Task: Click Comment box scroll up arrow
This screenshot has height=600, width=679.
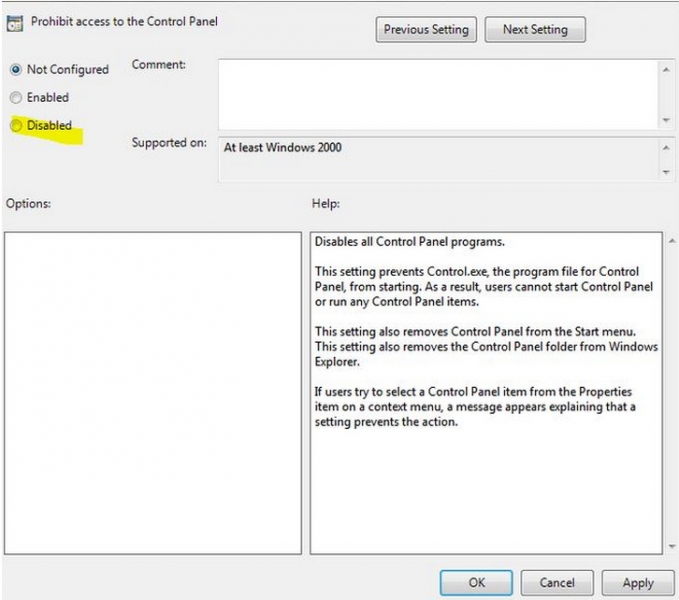Action: (x=667, y=69)
